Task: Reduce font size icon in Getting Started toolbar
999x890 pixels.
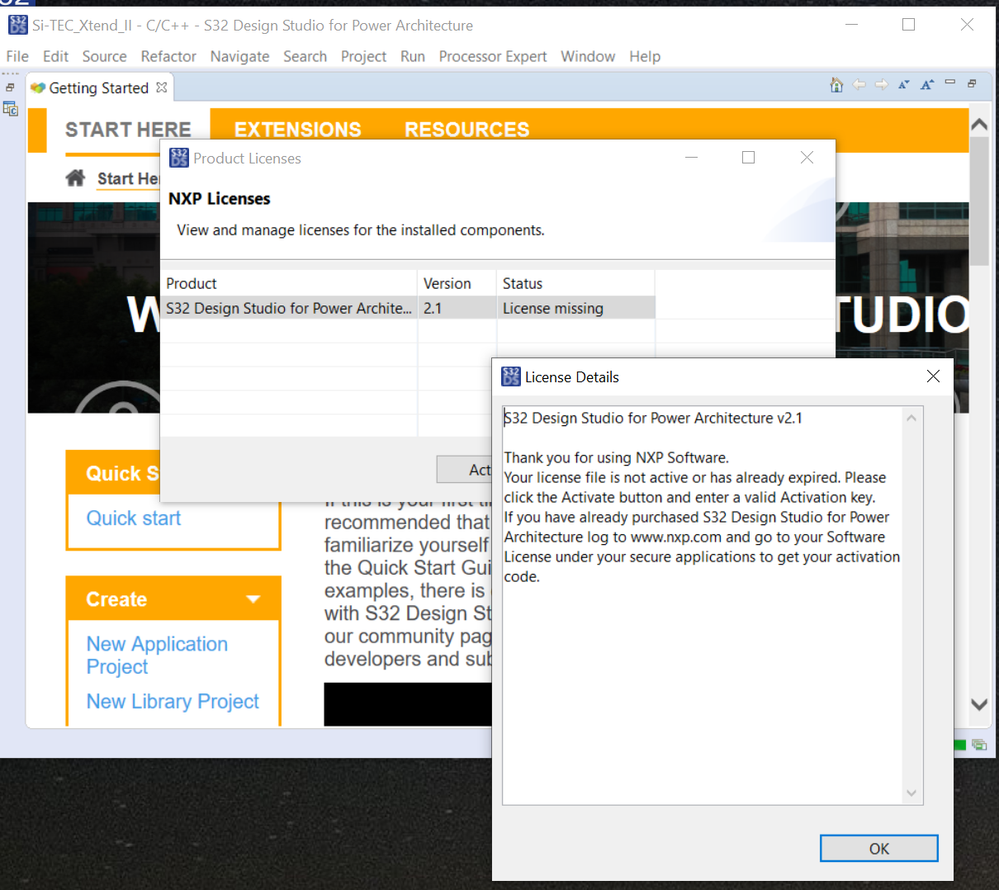Action: point(903,85)
